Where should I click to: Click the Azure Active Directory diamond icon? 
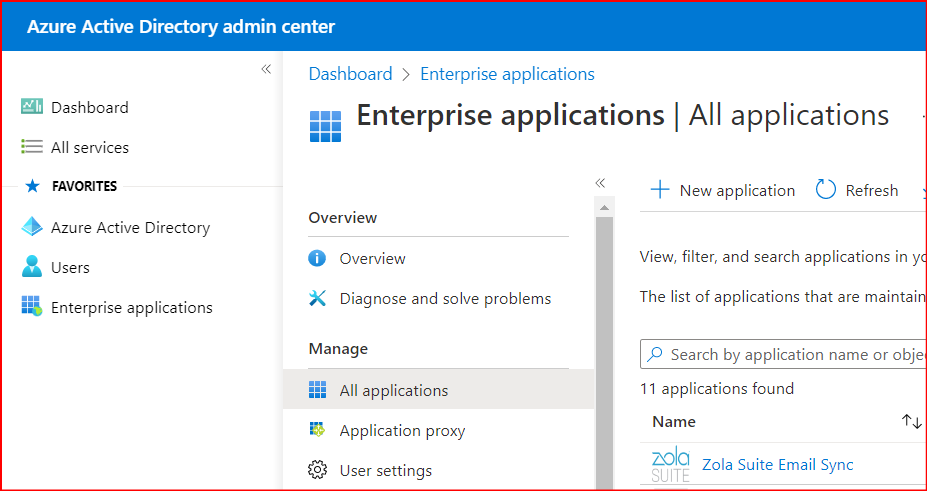click(x=32, y=227)
